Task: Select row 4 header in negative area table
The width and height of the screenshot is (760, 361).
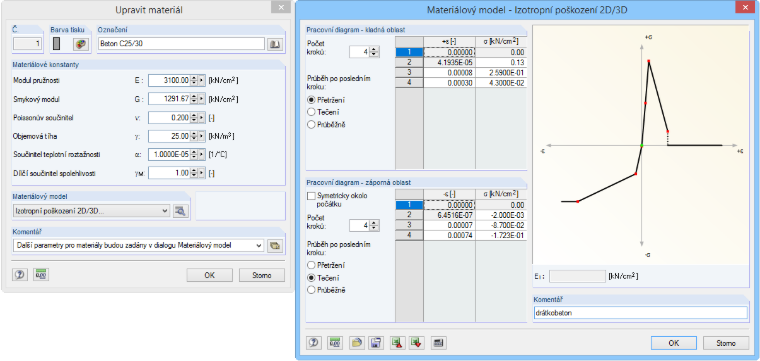Action: 410,235
